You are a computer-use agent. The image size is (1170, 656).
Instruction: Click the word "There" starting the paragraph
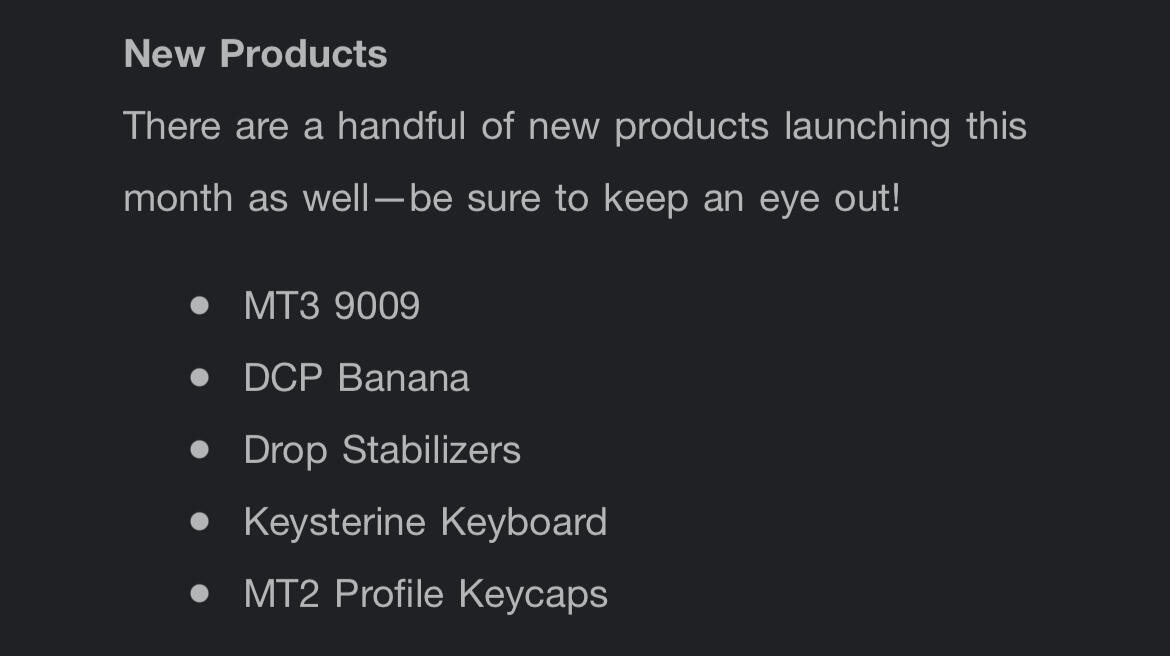pos(172,125)
